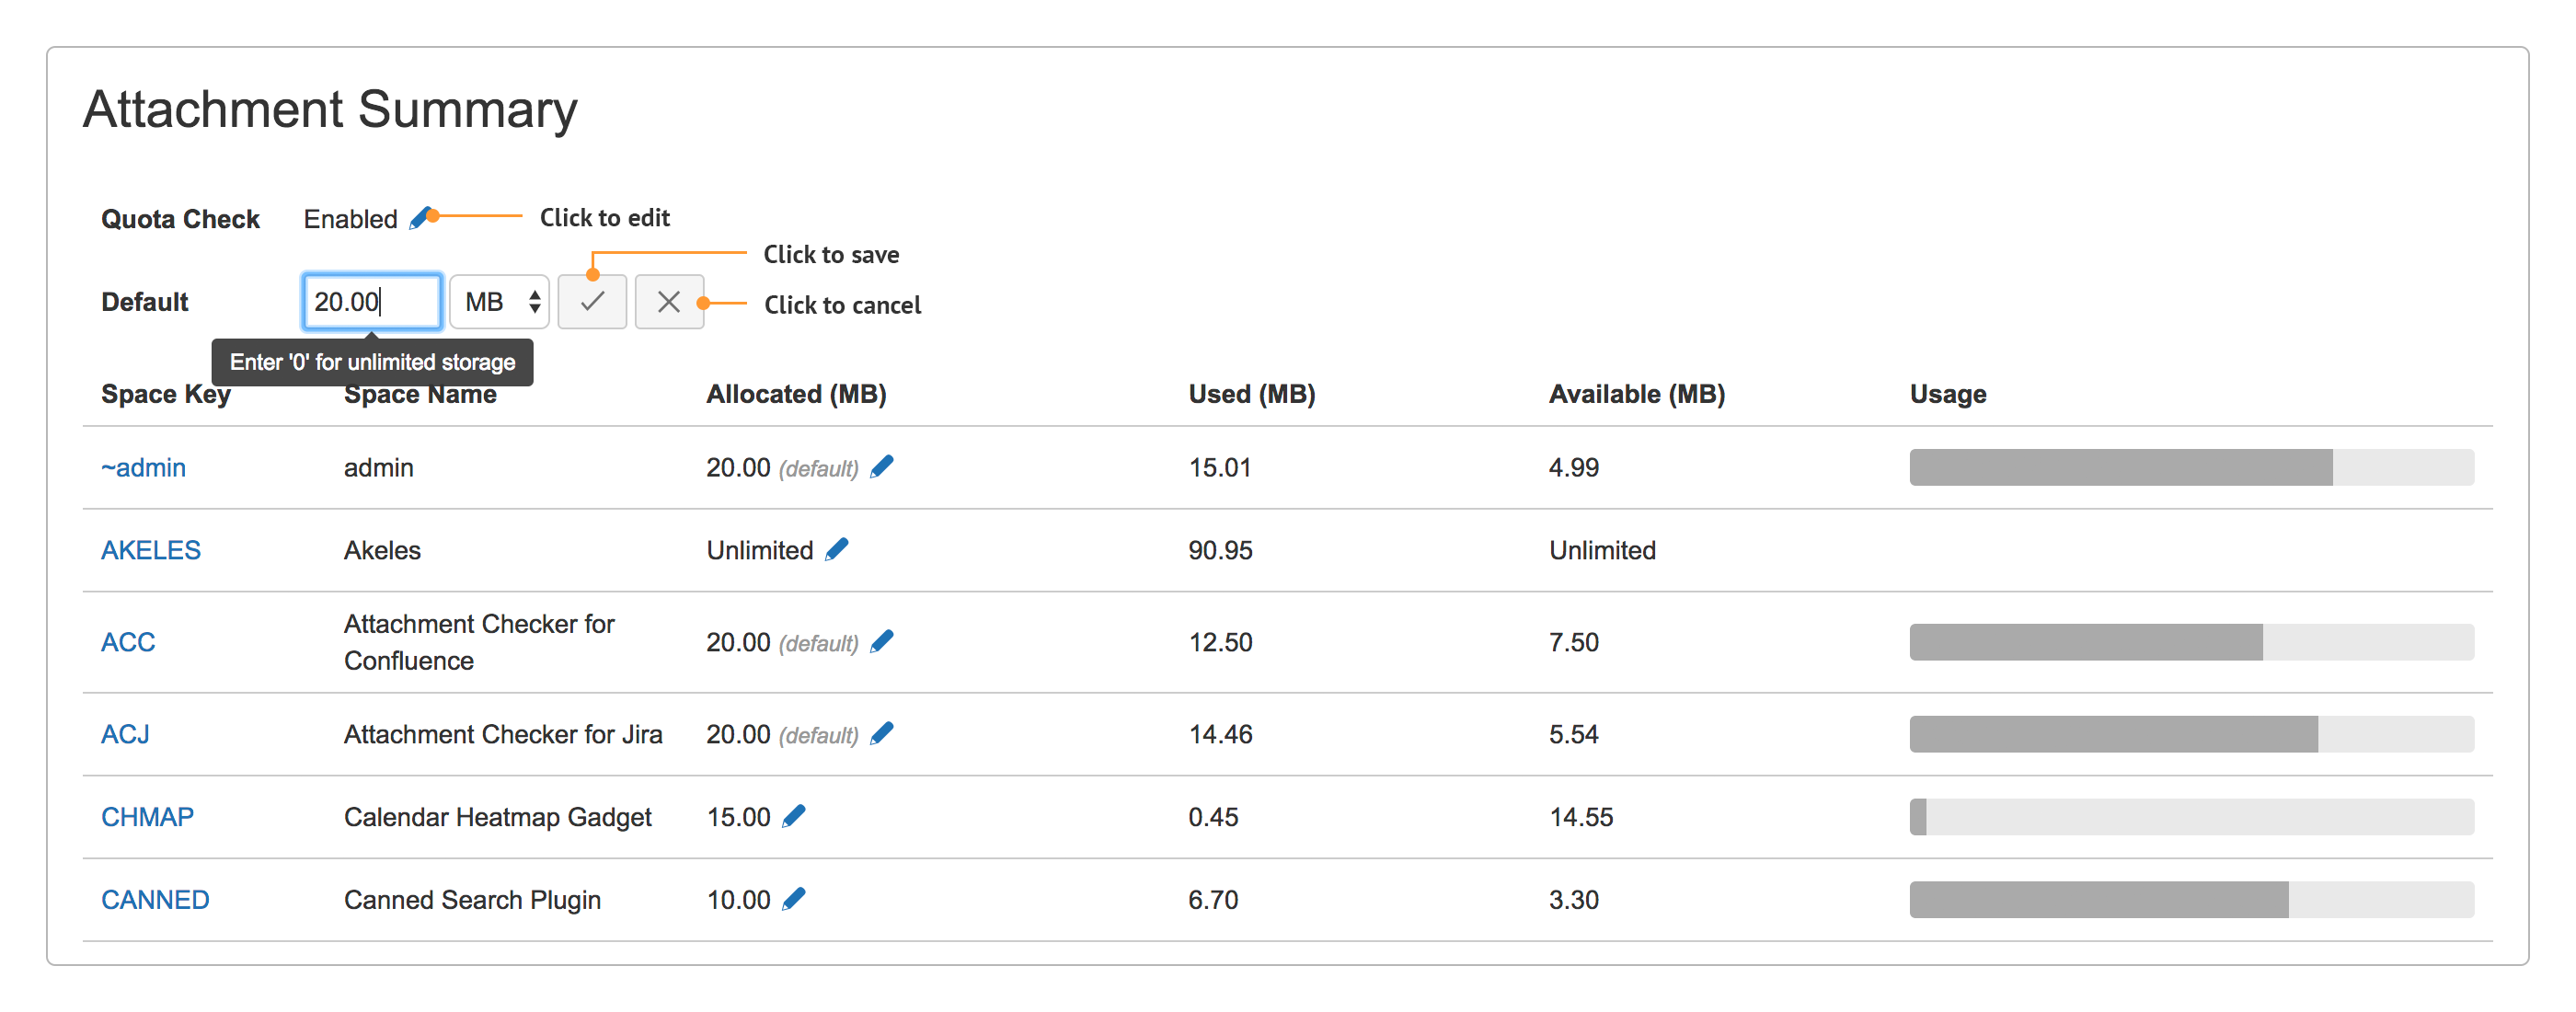The width and height of the screenshot is (2576, 1012).
Task: Click the pencil icon beside AKELES Unlimited allocation
Action: coord(838,548)
